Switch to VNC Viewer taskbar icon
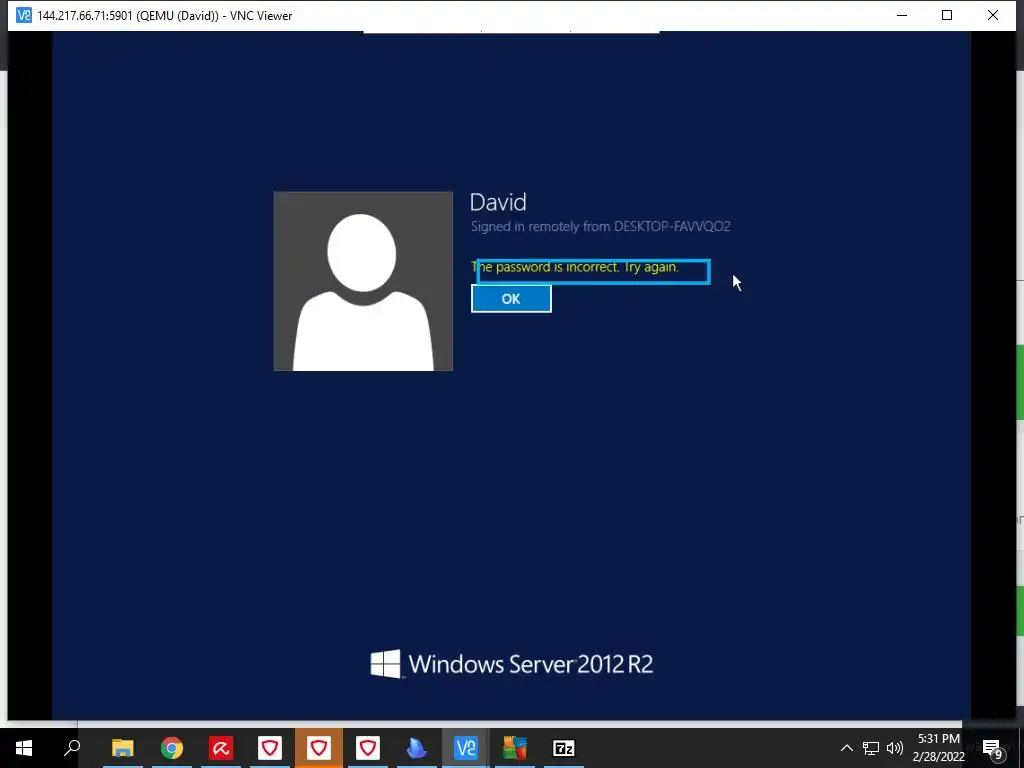This screenshot has width=1024, height=768. pyautogui.click(x=466, y=748)
